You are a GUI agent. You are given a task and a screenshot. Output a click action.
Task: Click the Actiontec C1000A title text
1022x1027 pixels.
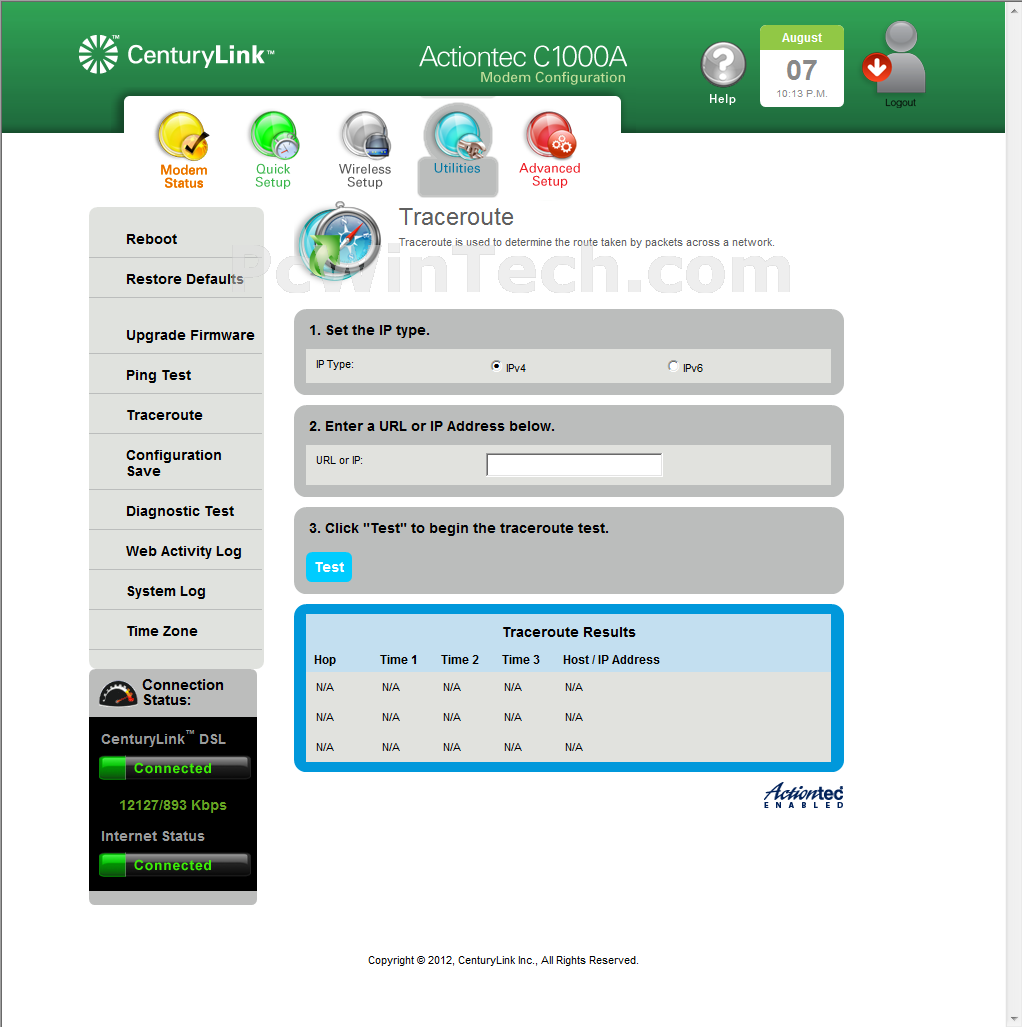[x=523, y=56]
